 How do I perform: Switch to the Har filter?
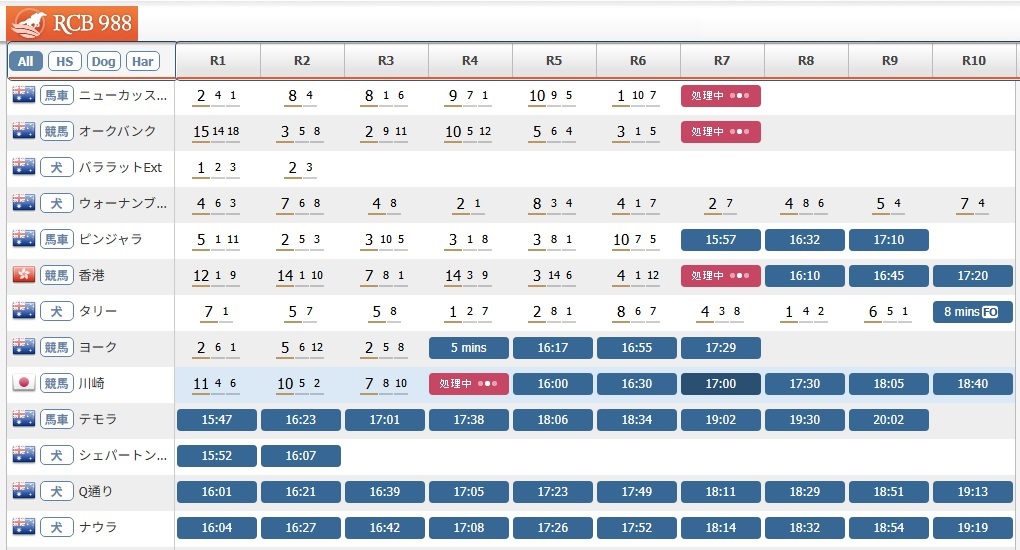[x=143, y=61]
